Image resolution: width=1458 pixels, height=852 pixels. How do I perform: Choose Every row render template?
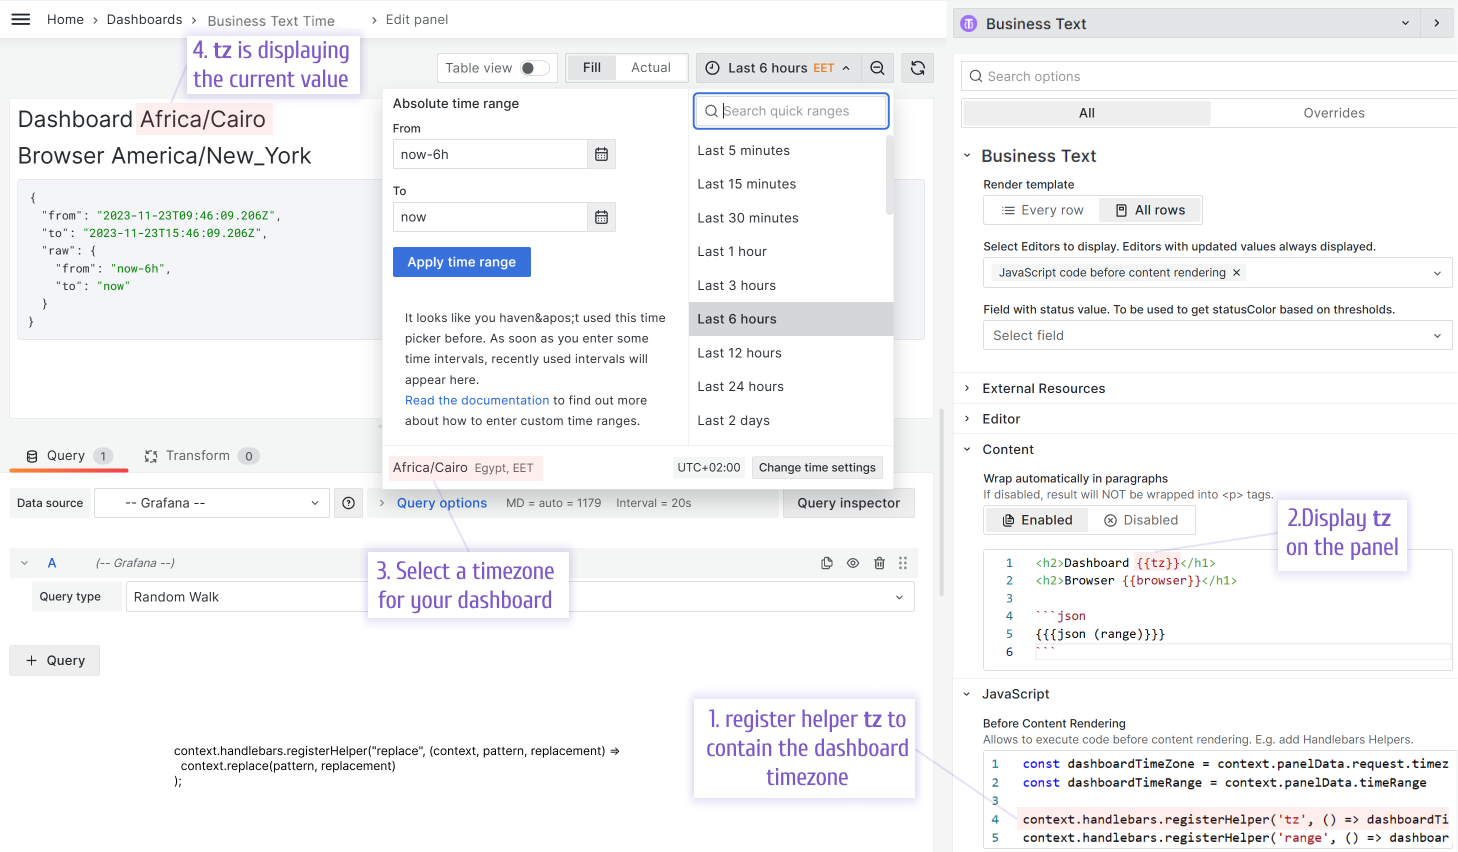coord(1042,210)
